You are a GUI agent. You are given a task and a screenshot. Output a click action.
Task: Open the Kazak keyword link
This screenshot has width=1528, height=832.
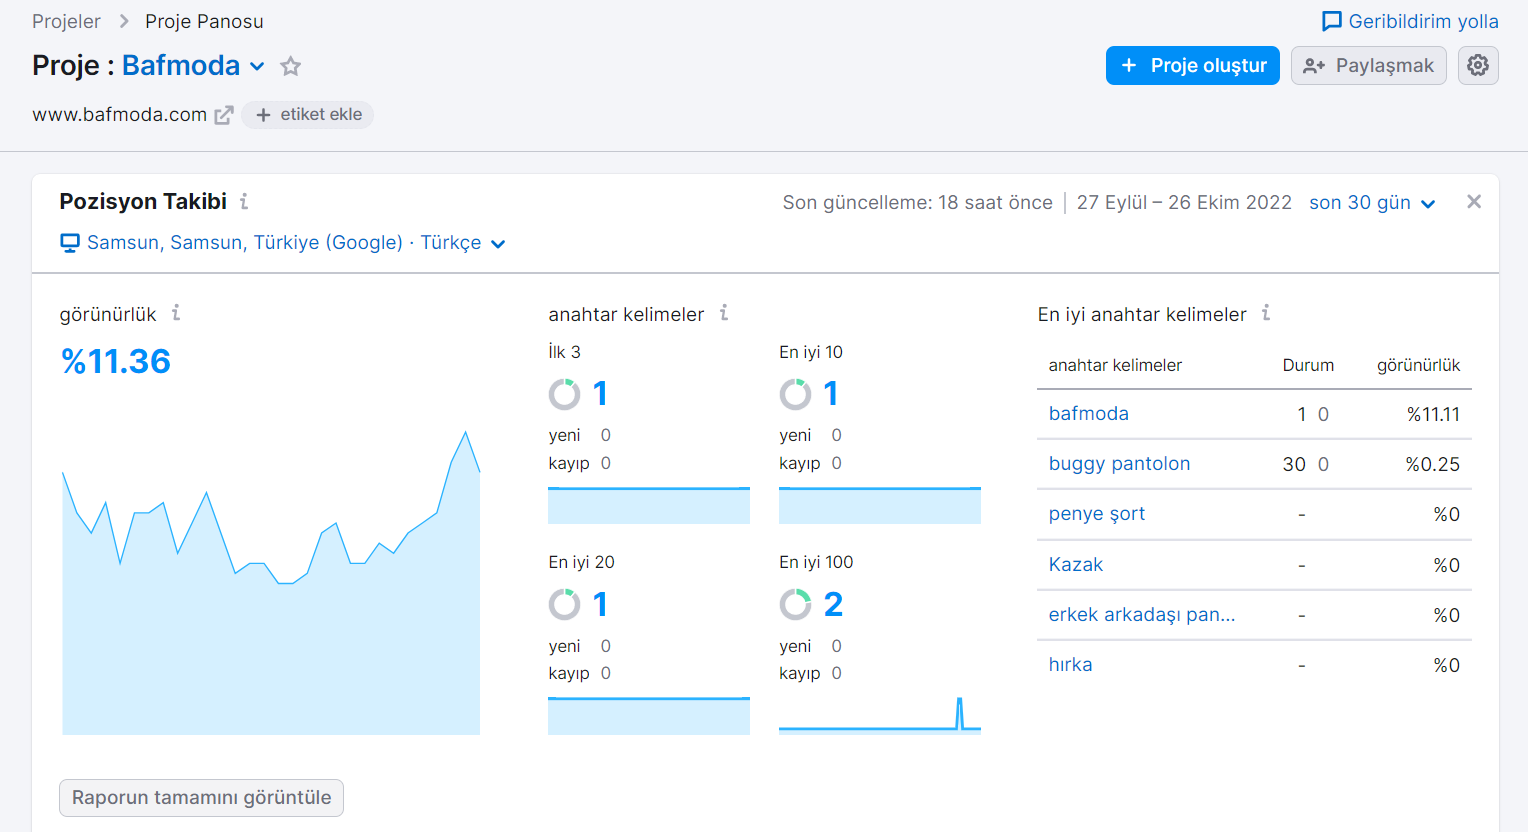[1075, 564]
